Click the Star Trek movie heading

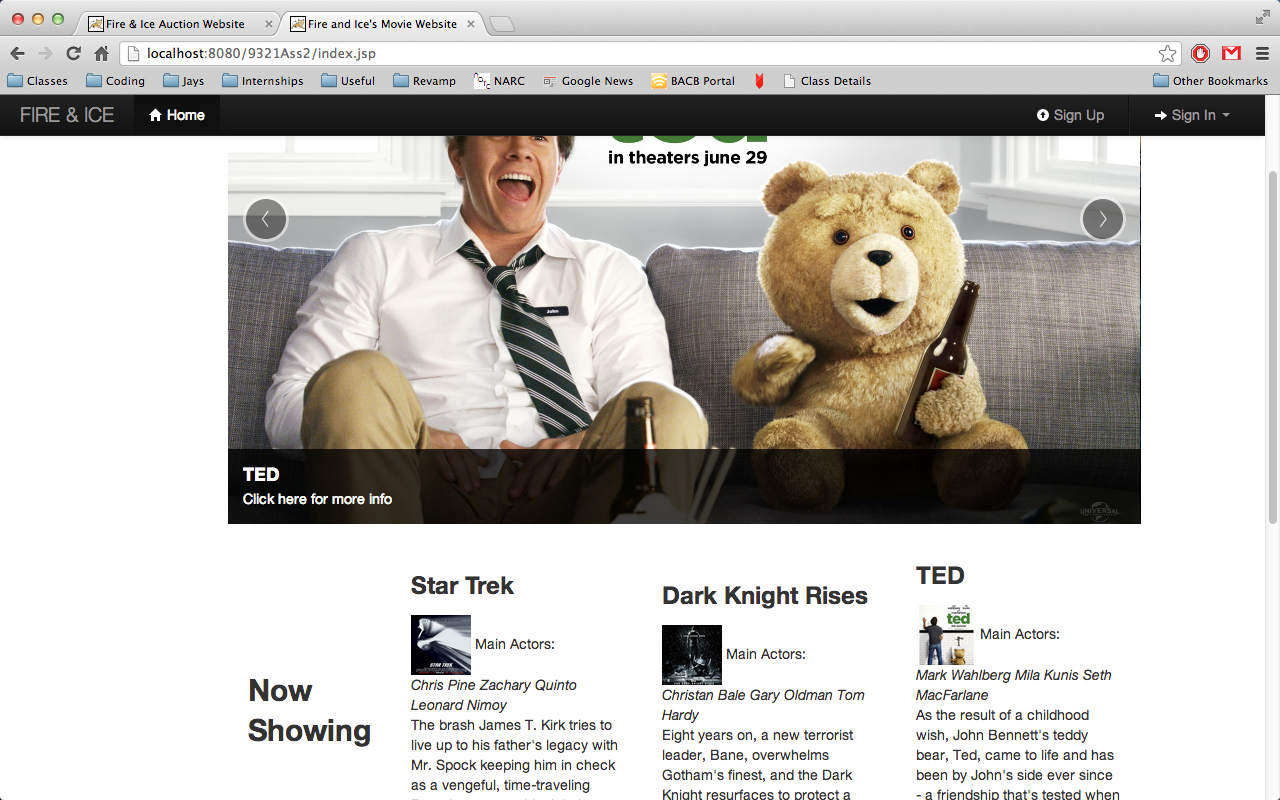[x=462, y=586]
